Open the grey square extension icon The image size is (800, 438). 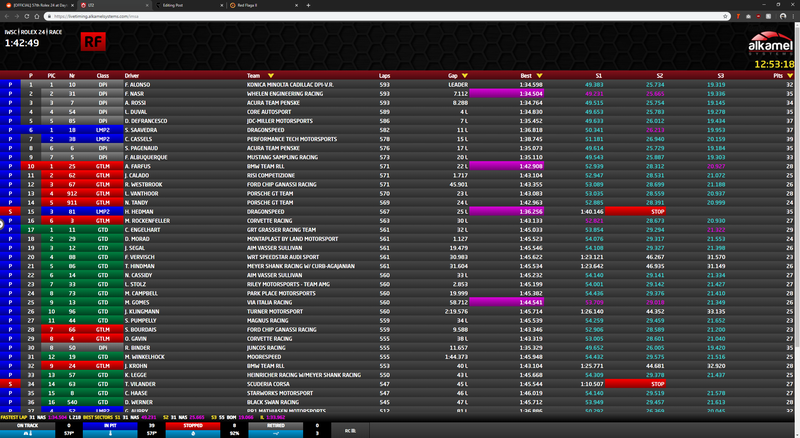click(x=768, y=16)
